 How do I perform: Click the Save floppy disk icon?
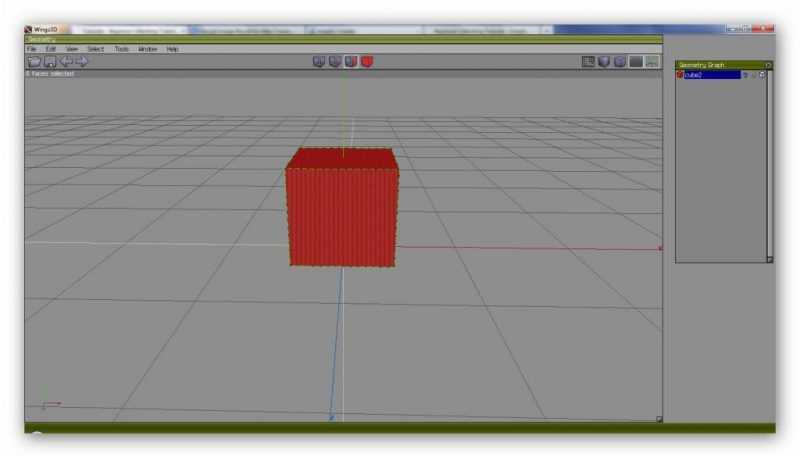tap(50, 62)
